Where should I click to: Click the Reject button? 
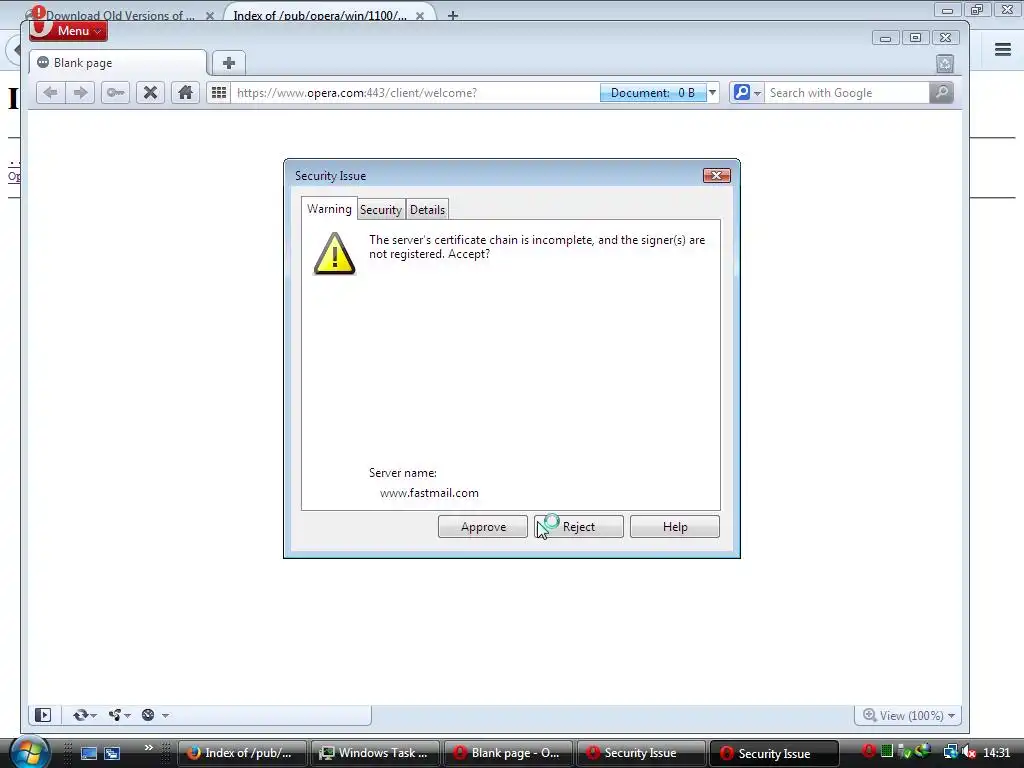(x=579, y=526)
